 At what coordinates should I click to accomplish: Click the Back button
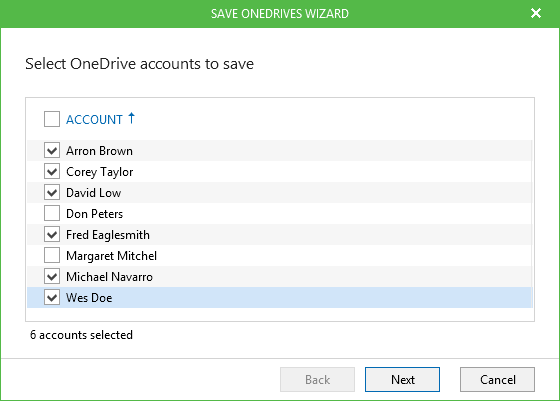click(x=317, y=379)
